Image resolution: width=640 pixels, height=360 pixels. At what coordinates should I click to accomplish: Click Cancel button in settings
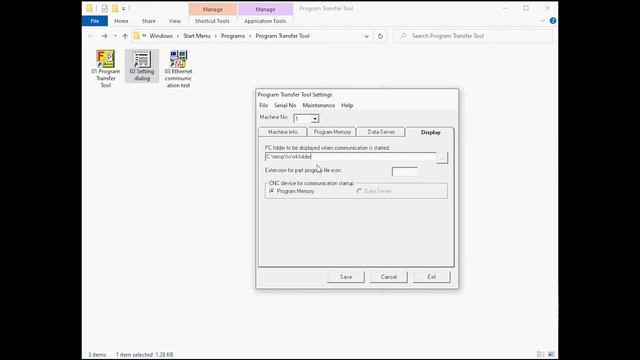[x=389, y=277]
